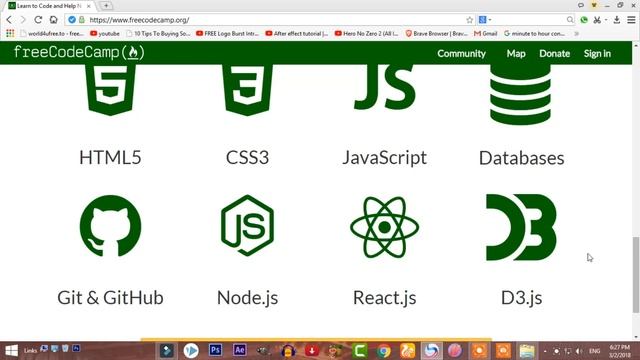Image resolution: width=640 pixels, height=360 pixels.
Task: Open FREE Logo Burst Intro bookmark
Action: coord(228,33)
